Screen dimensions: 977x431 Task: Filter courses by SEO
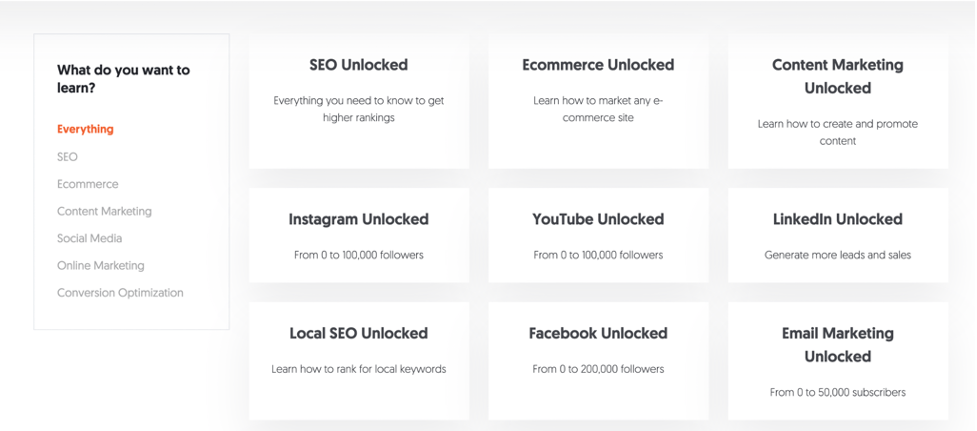(67, 157)
